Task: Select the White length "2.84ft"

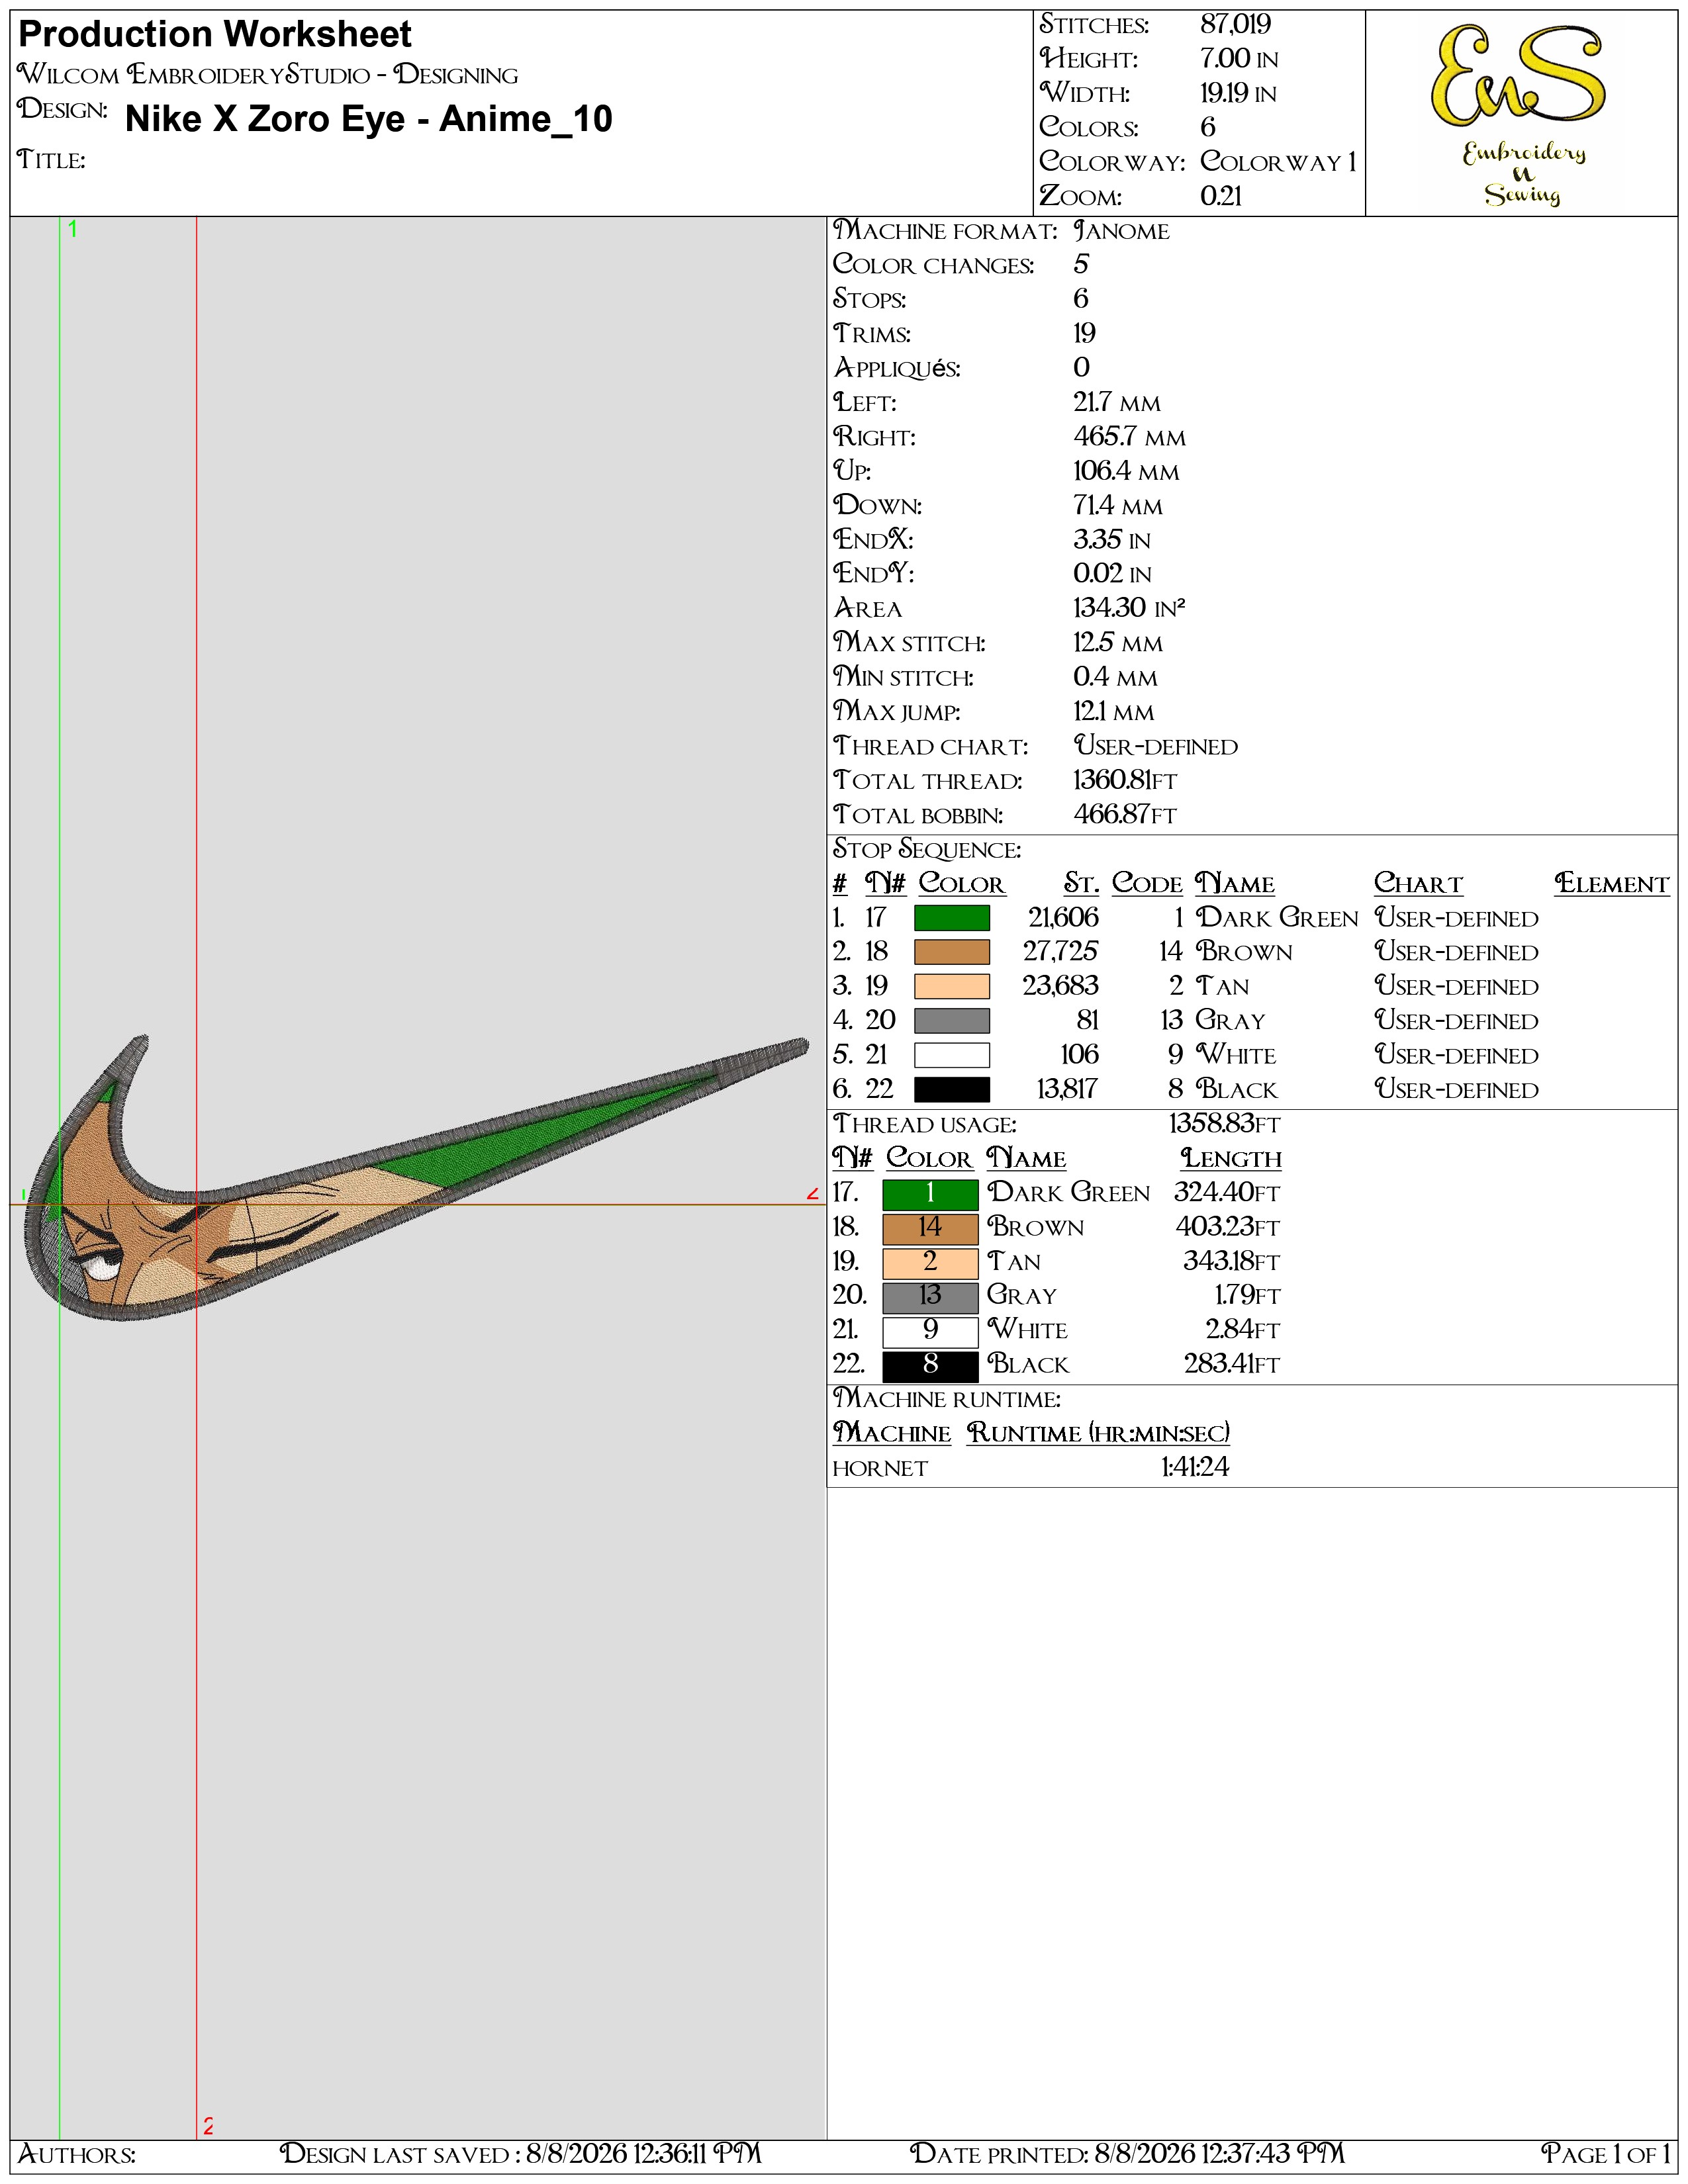Action: coord(1243,1330)
